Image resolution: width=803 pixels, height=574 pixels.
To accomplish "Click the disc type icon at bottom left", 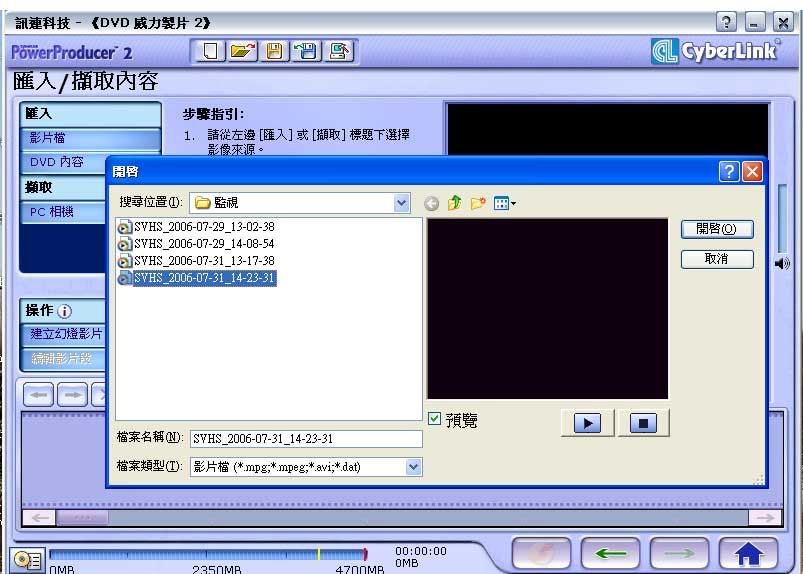I will 27,559.
